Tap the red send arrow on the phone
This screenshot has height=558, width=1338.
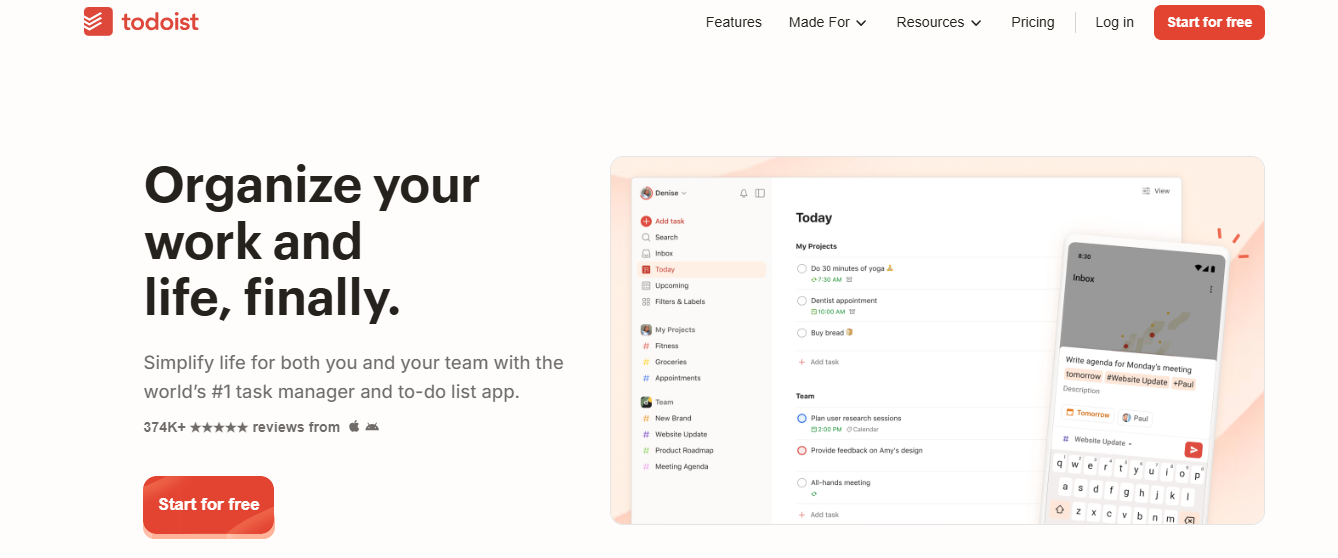(1193, 450)
